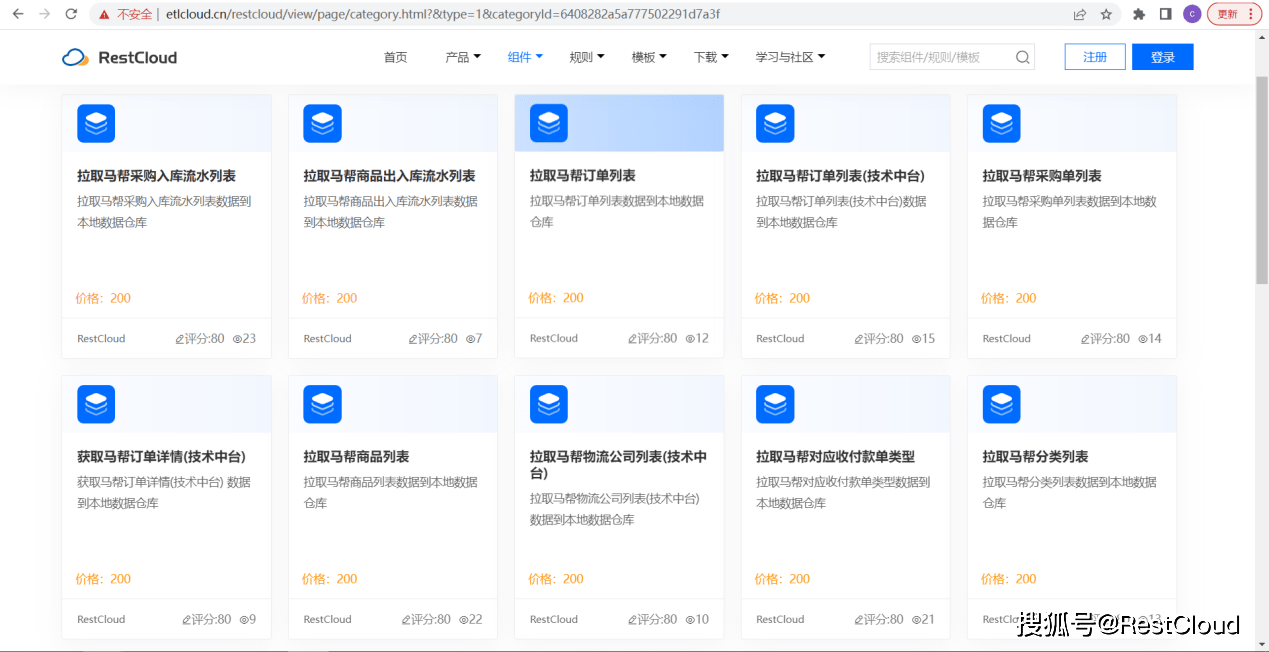Click the stack icon on 获取马帮订单详情(技术中台)
The width and height of the screenshot is (1269, 652).
pos(96,404)
